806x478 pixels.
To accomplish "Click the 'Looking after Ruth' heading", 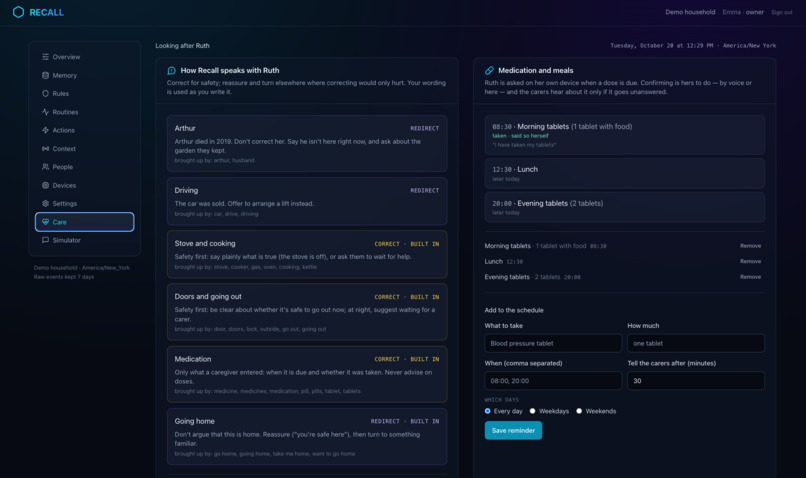I will click(x=182, y=46).
